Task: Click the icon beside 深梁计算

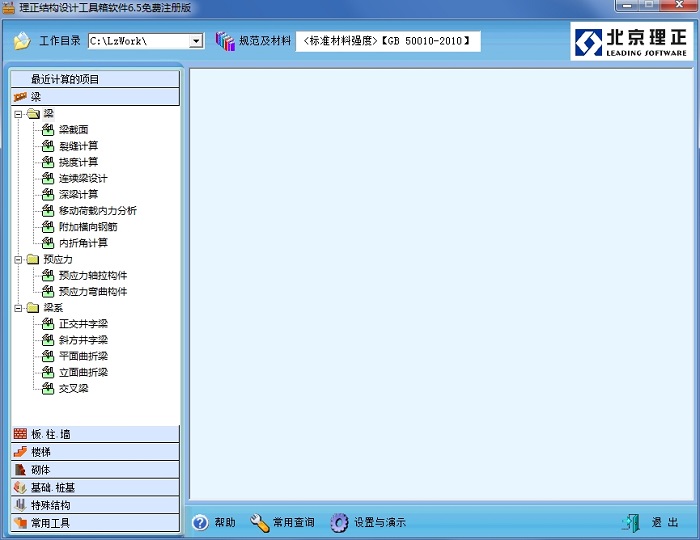Action: [48, 195]
